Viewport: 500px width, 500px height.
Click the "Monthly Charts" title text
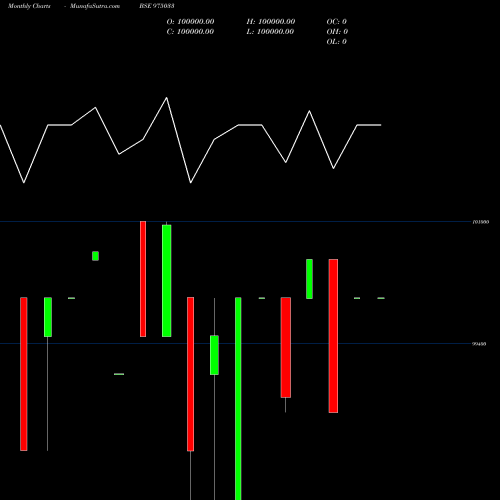click(x=29, y=6)
